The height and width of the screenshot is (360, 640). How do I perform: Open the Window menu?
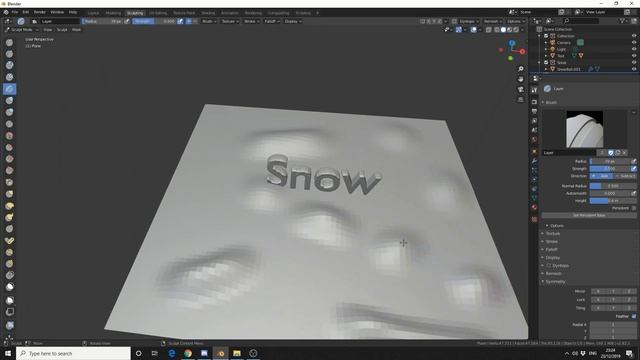point(57,12)
